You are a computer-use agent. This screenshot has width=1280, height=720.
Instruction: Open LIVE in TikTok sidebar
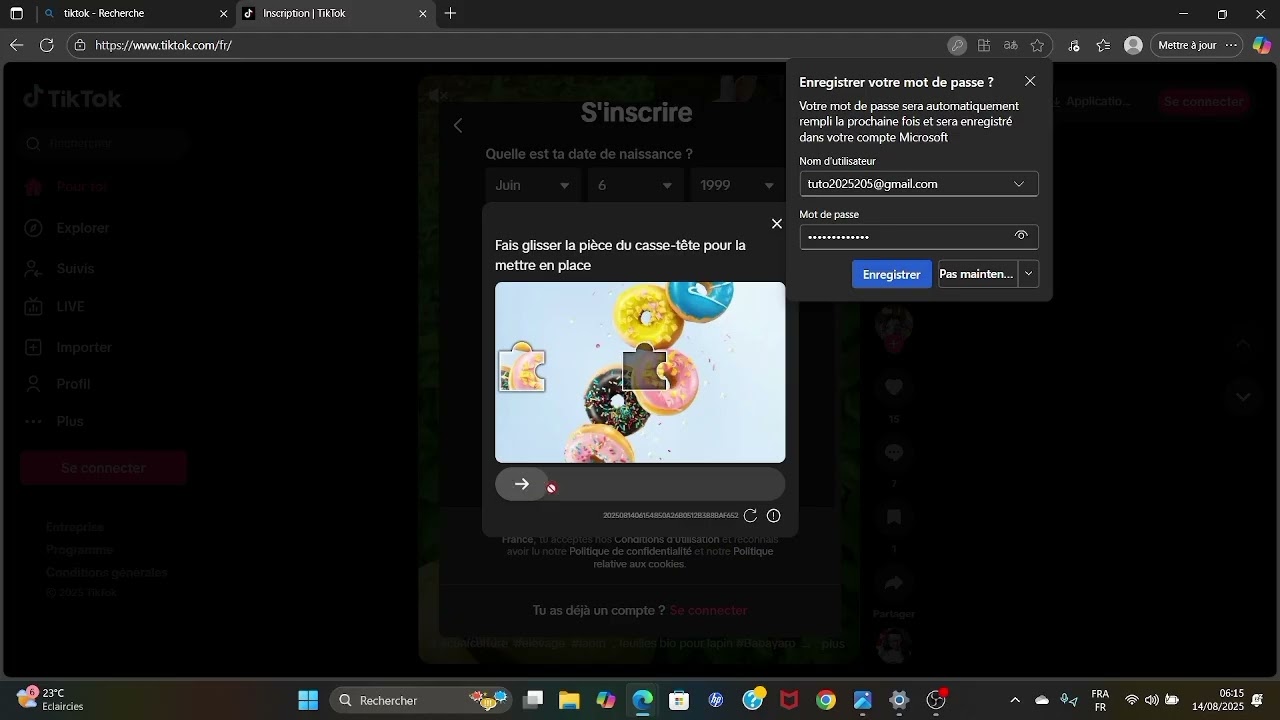point(55,306)
